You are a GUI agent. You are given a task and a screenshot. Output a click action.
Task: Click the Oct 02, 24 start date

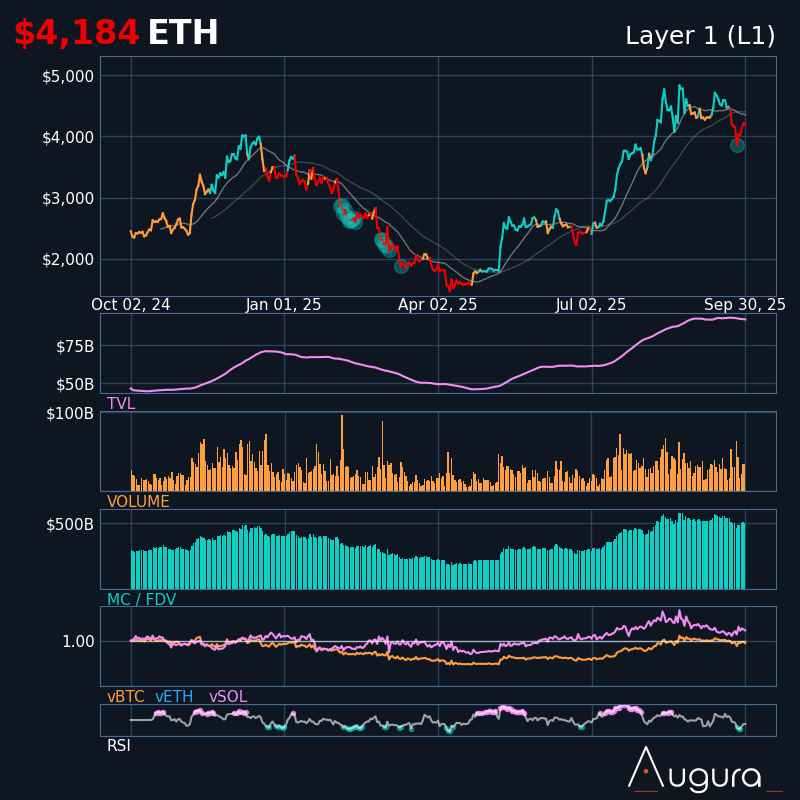131,305
